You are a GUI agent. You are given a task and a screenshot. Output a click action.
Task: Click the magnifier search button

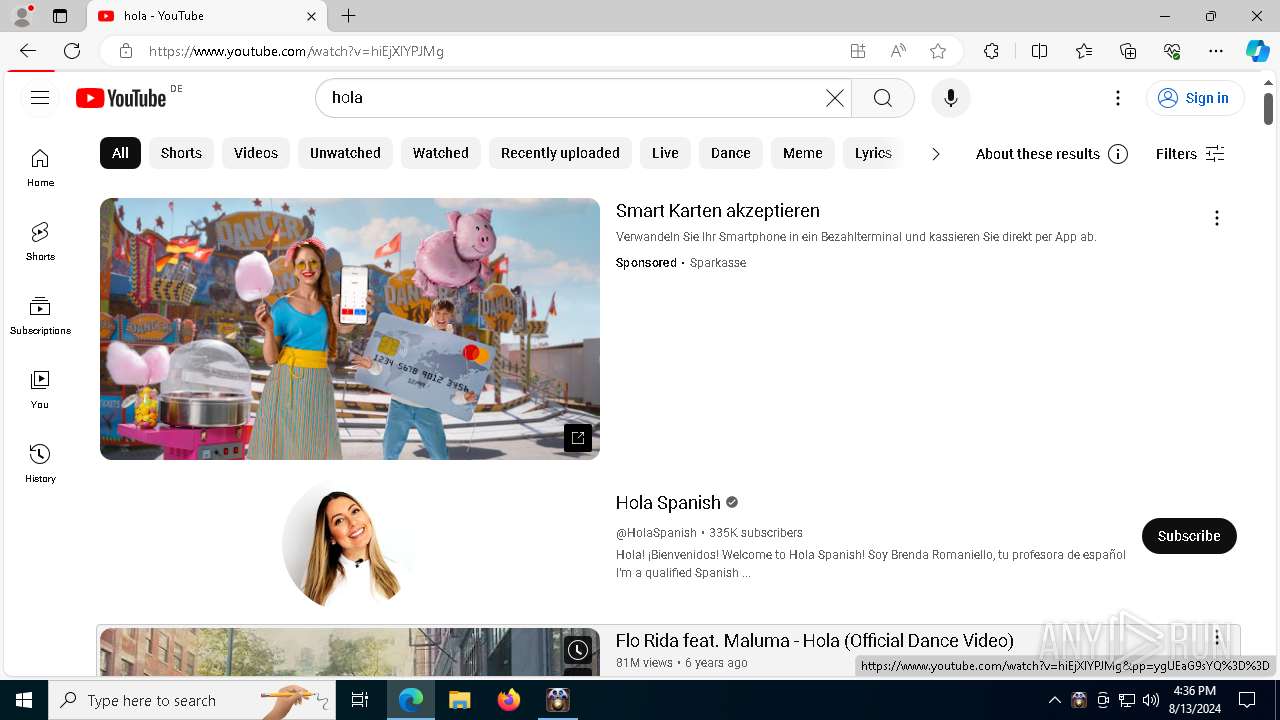pyautogui.click(x=883, y=98)
